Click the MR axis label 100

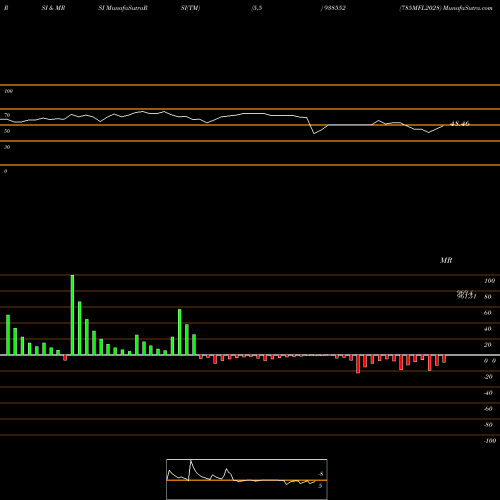tap(489, 281)
